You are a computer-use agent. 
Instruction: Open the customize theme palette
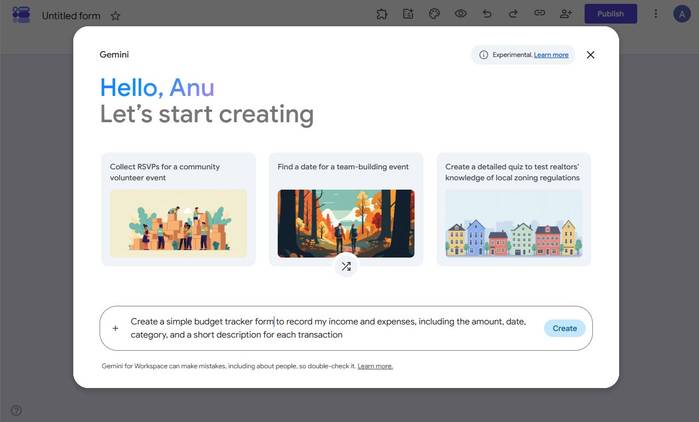click(434, 14)
